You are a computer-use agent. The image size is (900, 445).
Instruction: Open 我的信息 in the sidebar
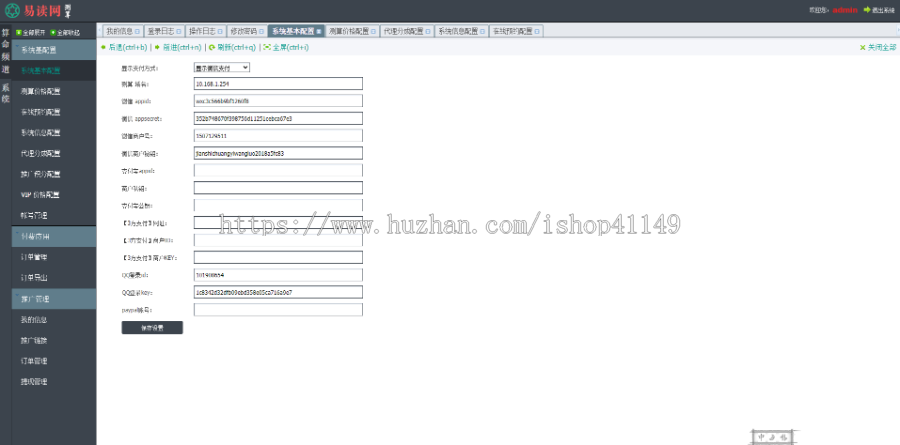54,320
